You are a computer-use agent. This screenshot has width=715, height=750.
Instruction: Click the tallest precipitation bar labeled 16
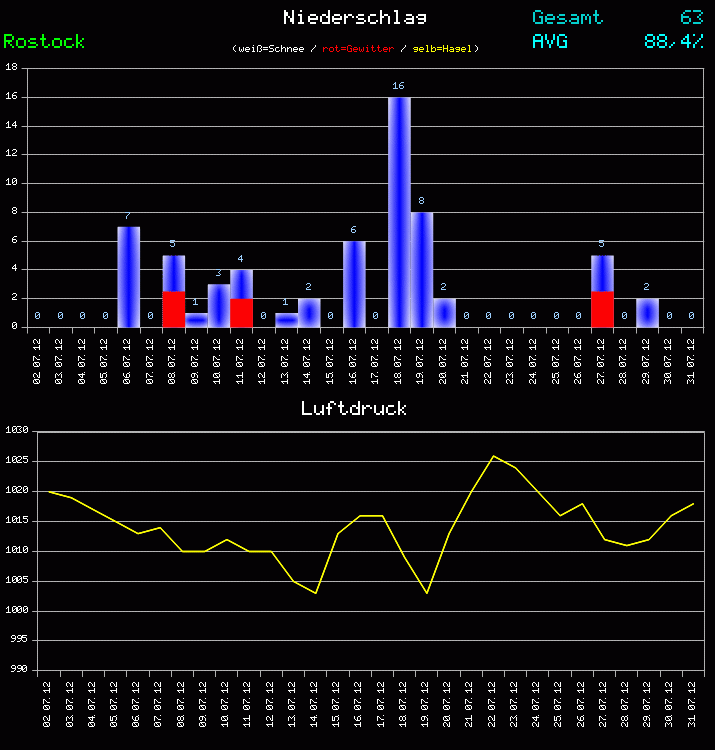click(x=399, y=212)
